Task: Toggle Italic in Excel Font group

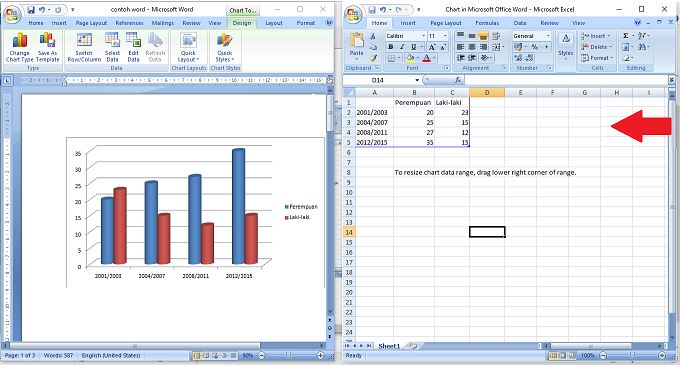Action: tap(402, 47)
